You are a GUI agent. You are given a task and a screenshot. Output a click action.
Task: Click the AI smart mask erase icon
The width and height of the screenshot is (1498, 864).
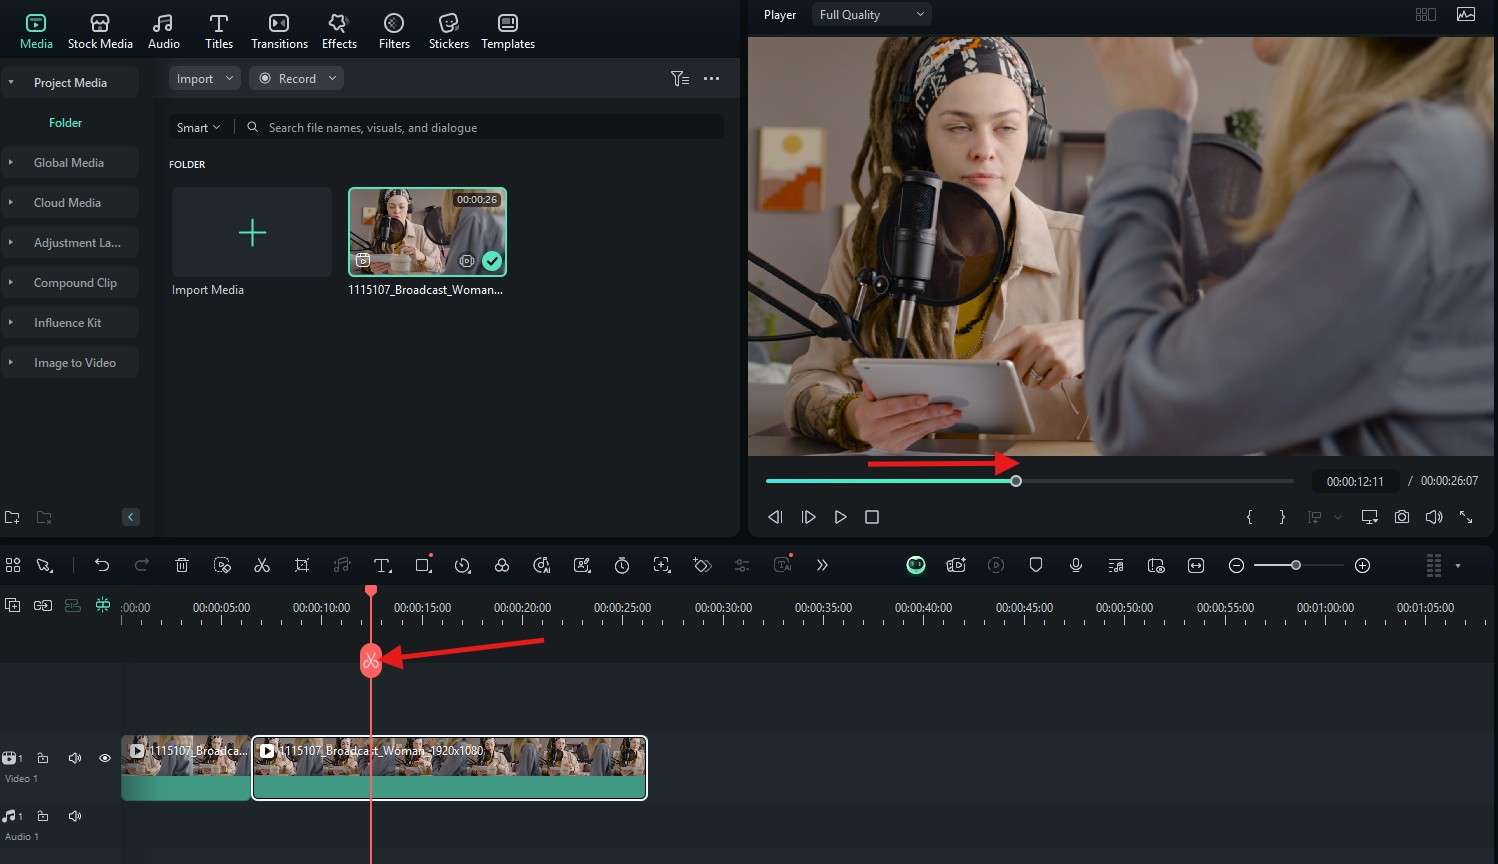pos(222,565)
